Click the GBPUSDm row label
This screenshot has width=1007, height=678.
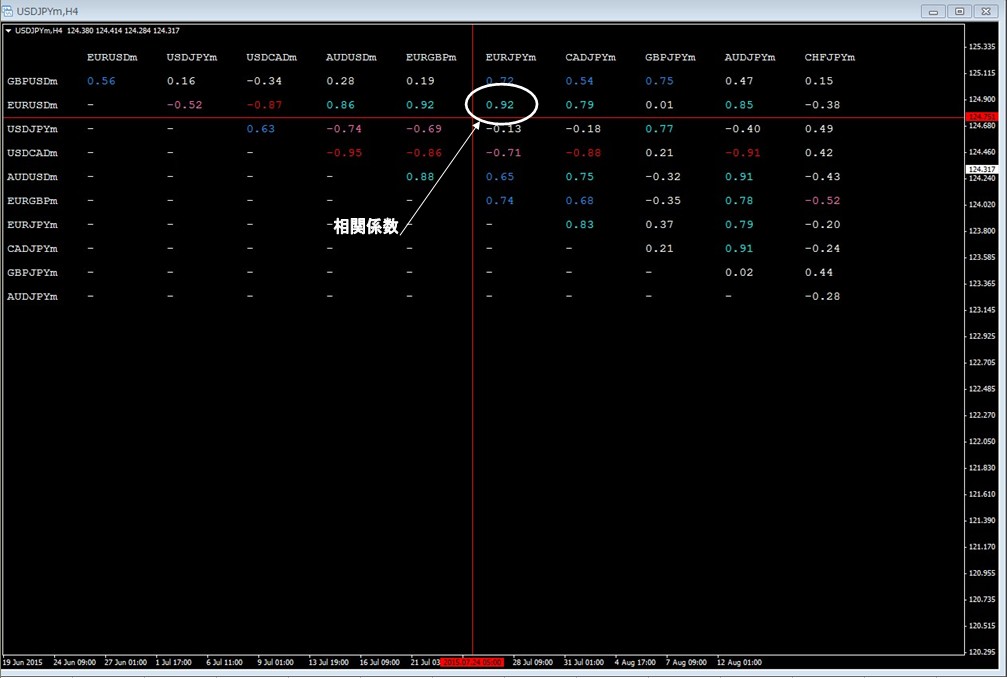click(x=32, y=81)
